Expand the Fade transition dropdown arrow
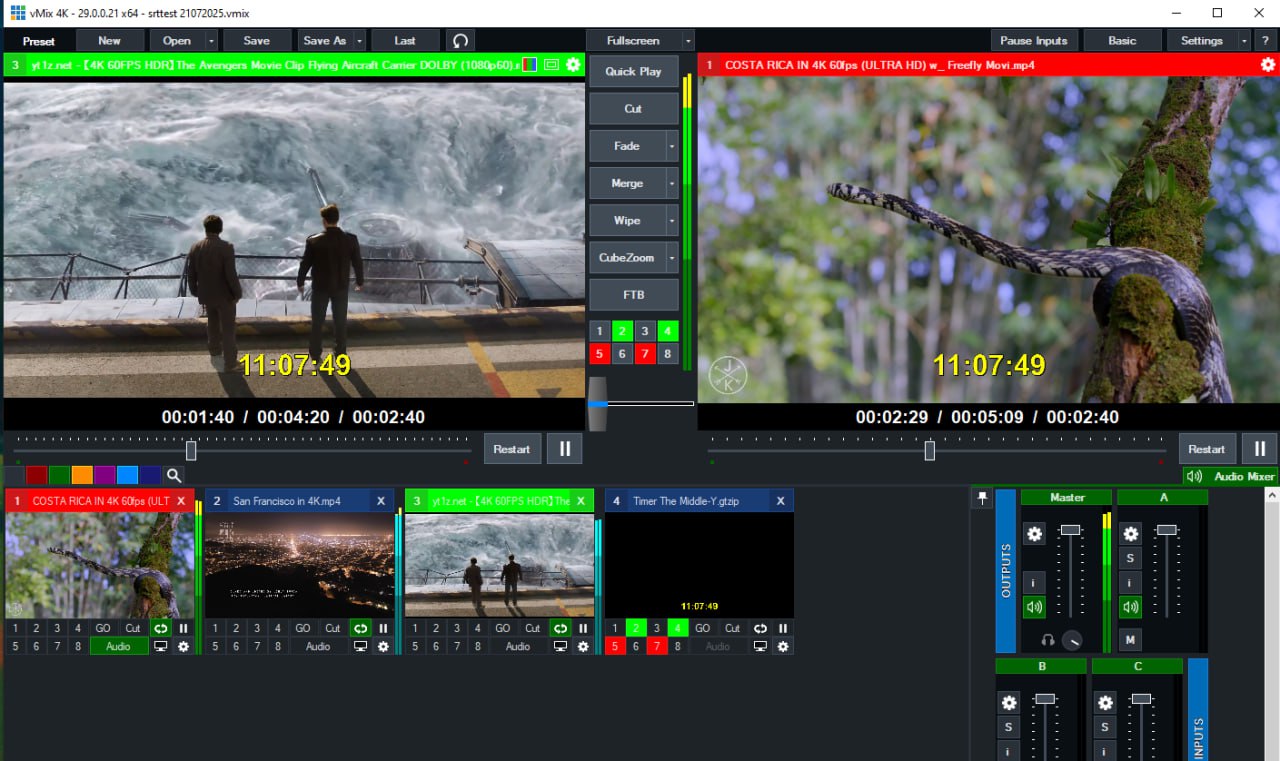 672,146
